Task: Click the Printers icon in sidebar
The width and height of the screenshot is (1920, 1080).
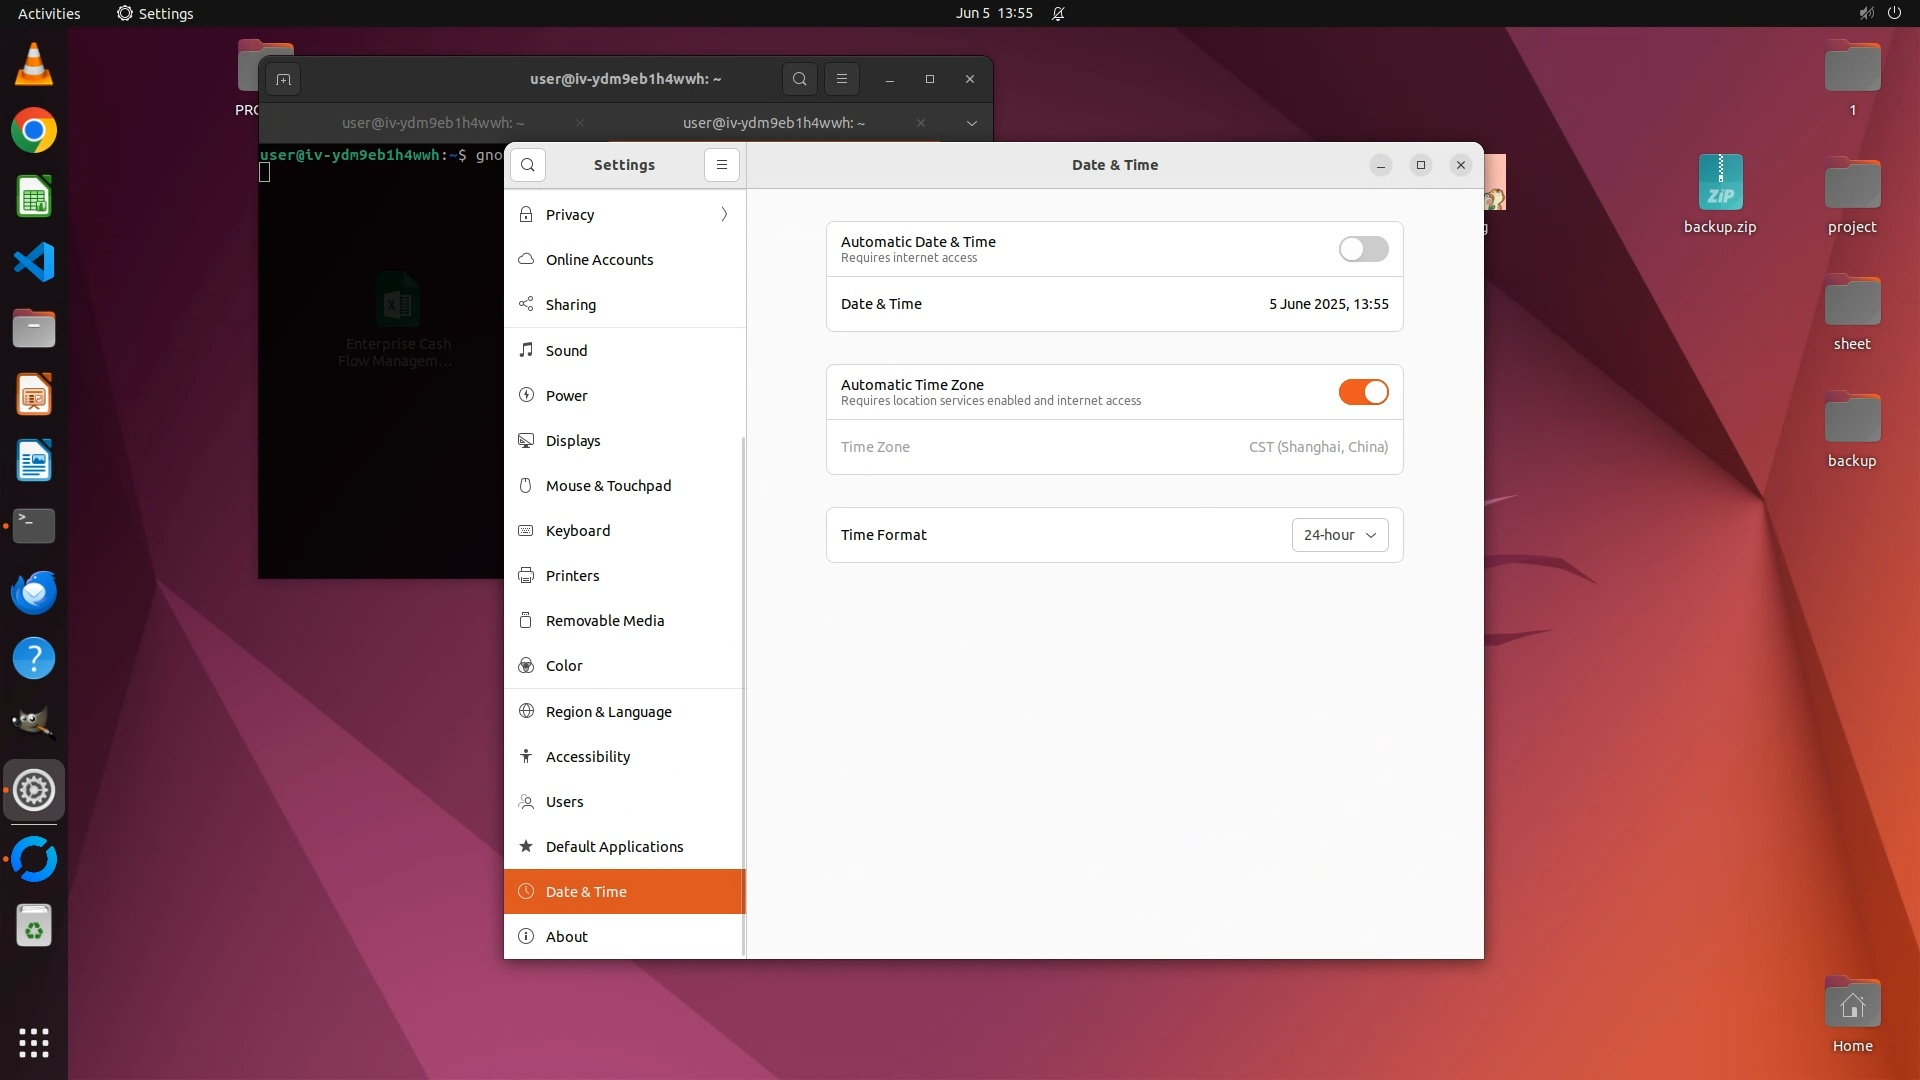Action: pos(526,576)
